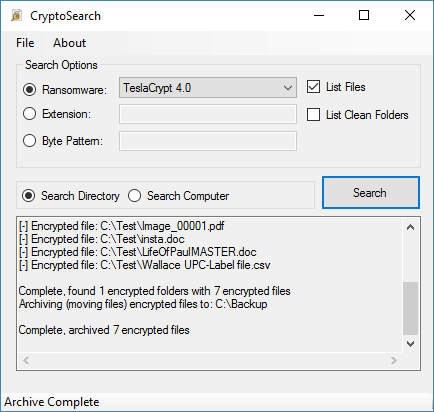
Task: Click the Search button
Action: click(371, 193)
